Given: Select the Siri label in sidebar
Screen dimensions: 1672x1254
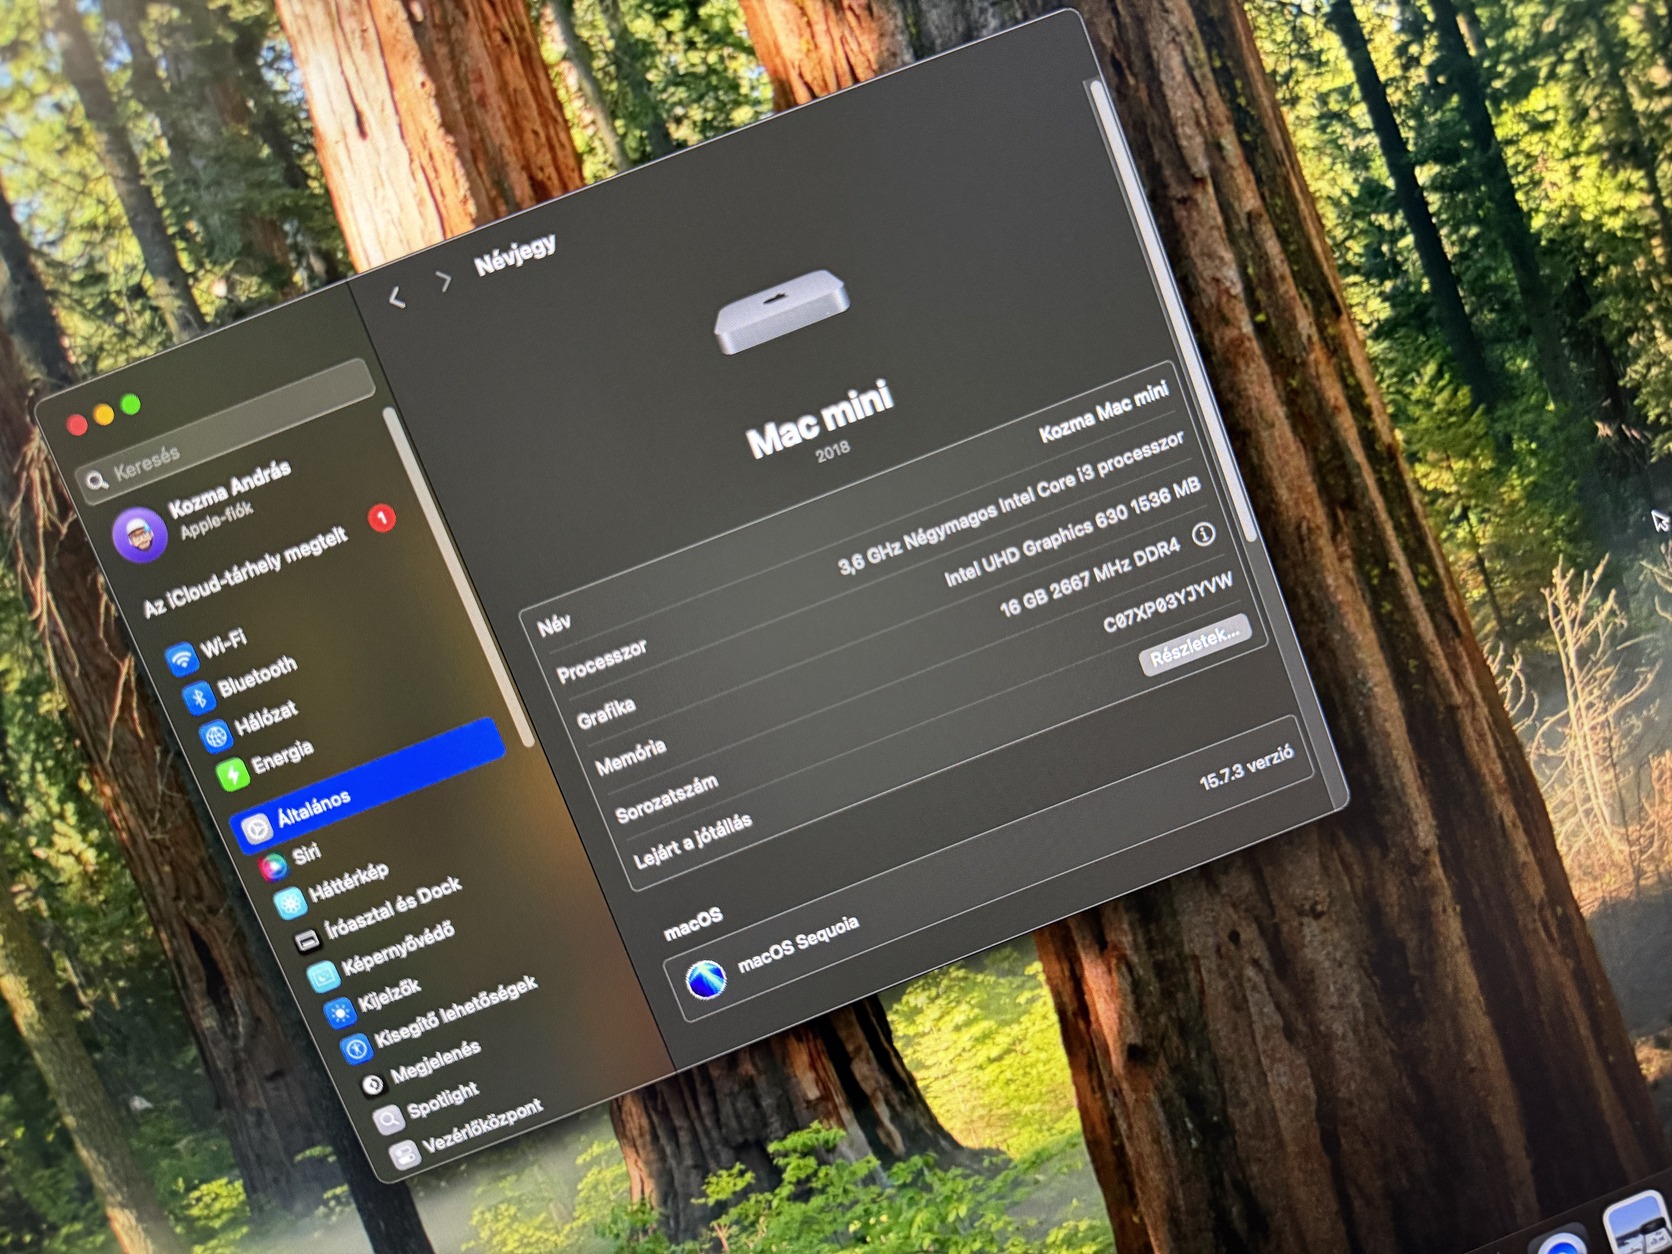Looking at the screenshot, I should coord(307,853).
